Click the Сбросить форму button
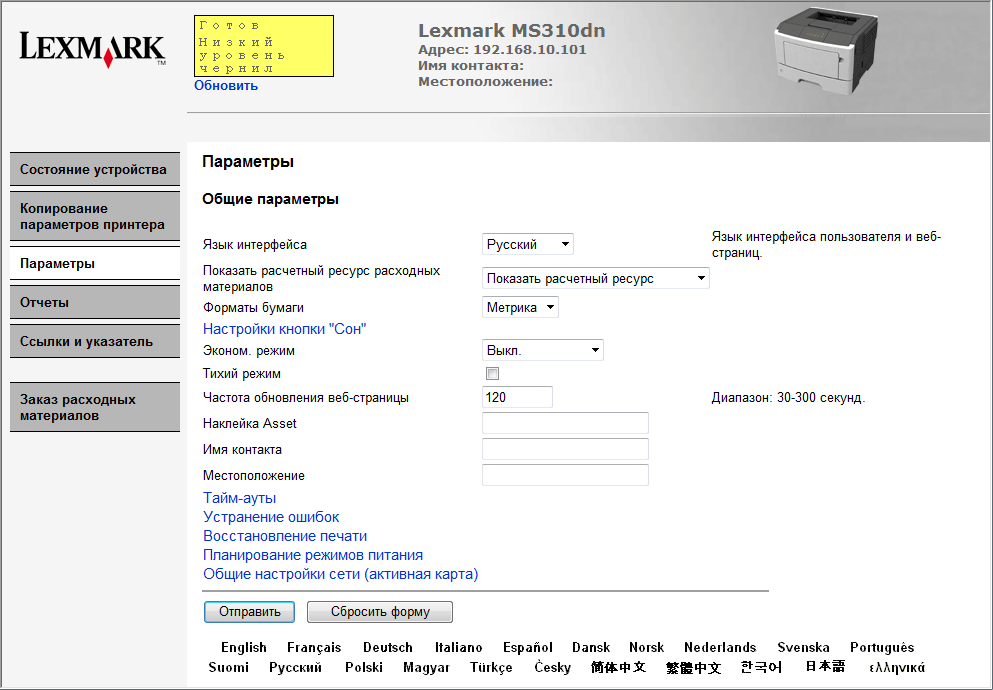Viewport: 993px width, 690px height. [380, 612]
